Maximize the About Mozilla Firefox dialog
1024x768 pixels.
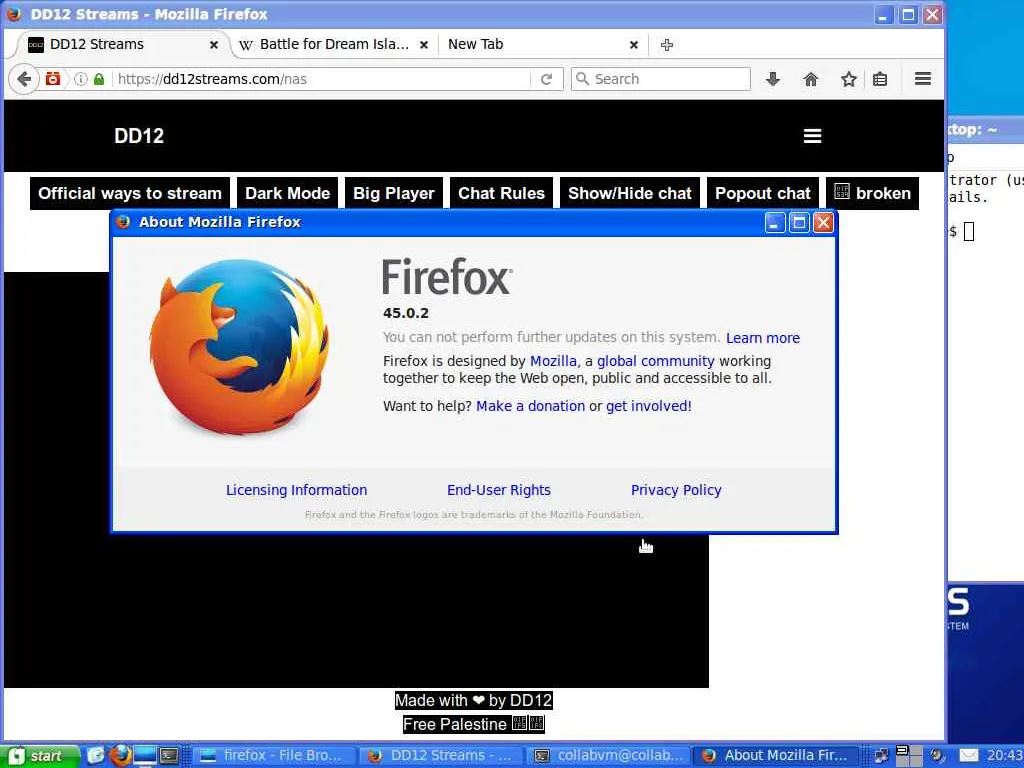[x=799, y=223]
